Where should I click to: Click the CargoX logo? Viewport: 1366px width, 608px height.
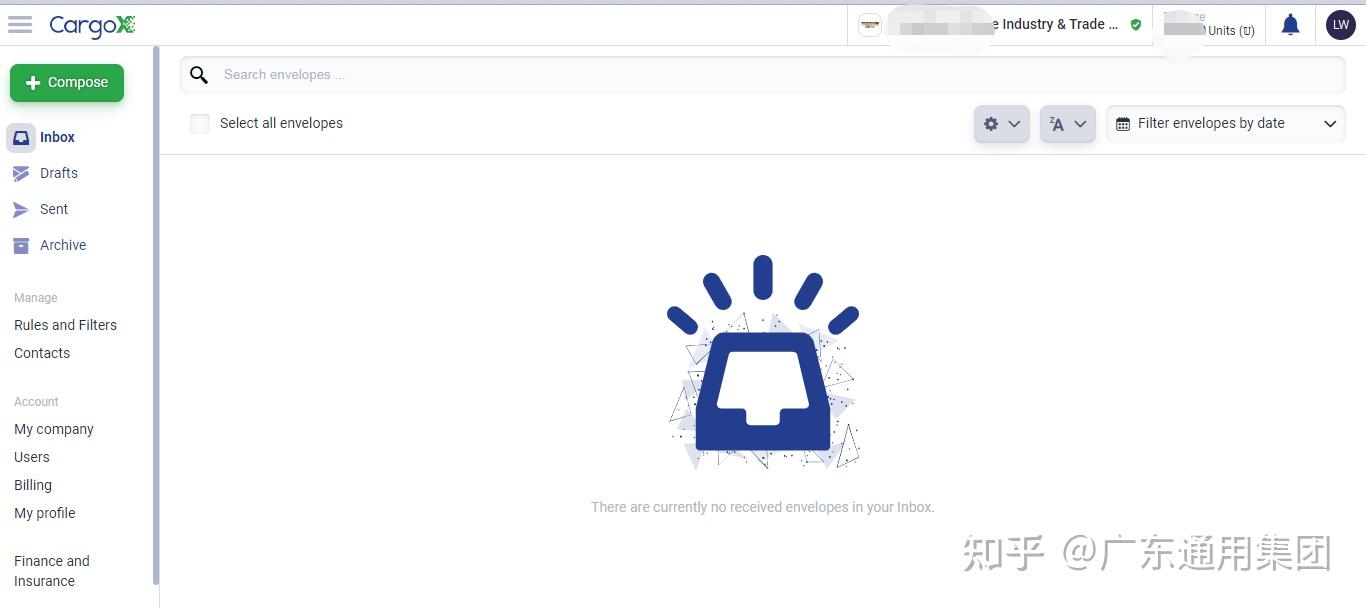click(92, 27)
